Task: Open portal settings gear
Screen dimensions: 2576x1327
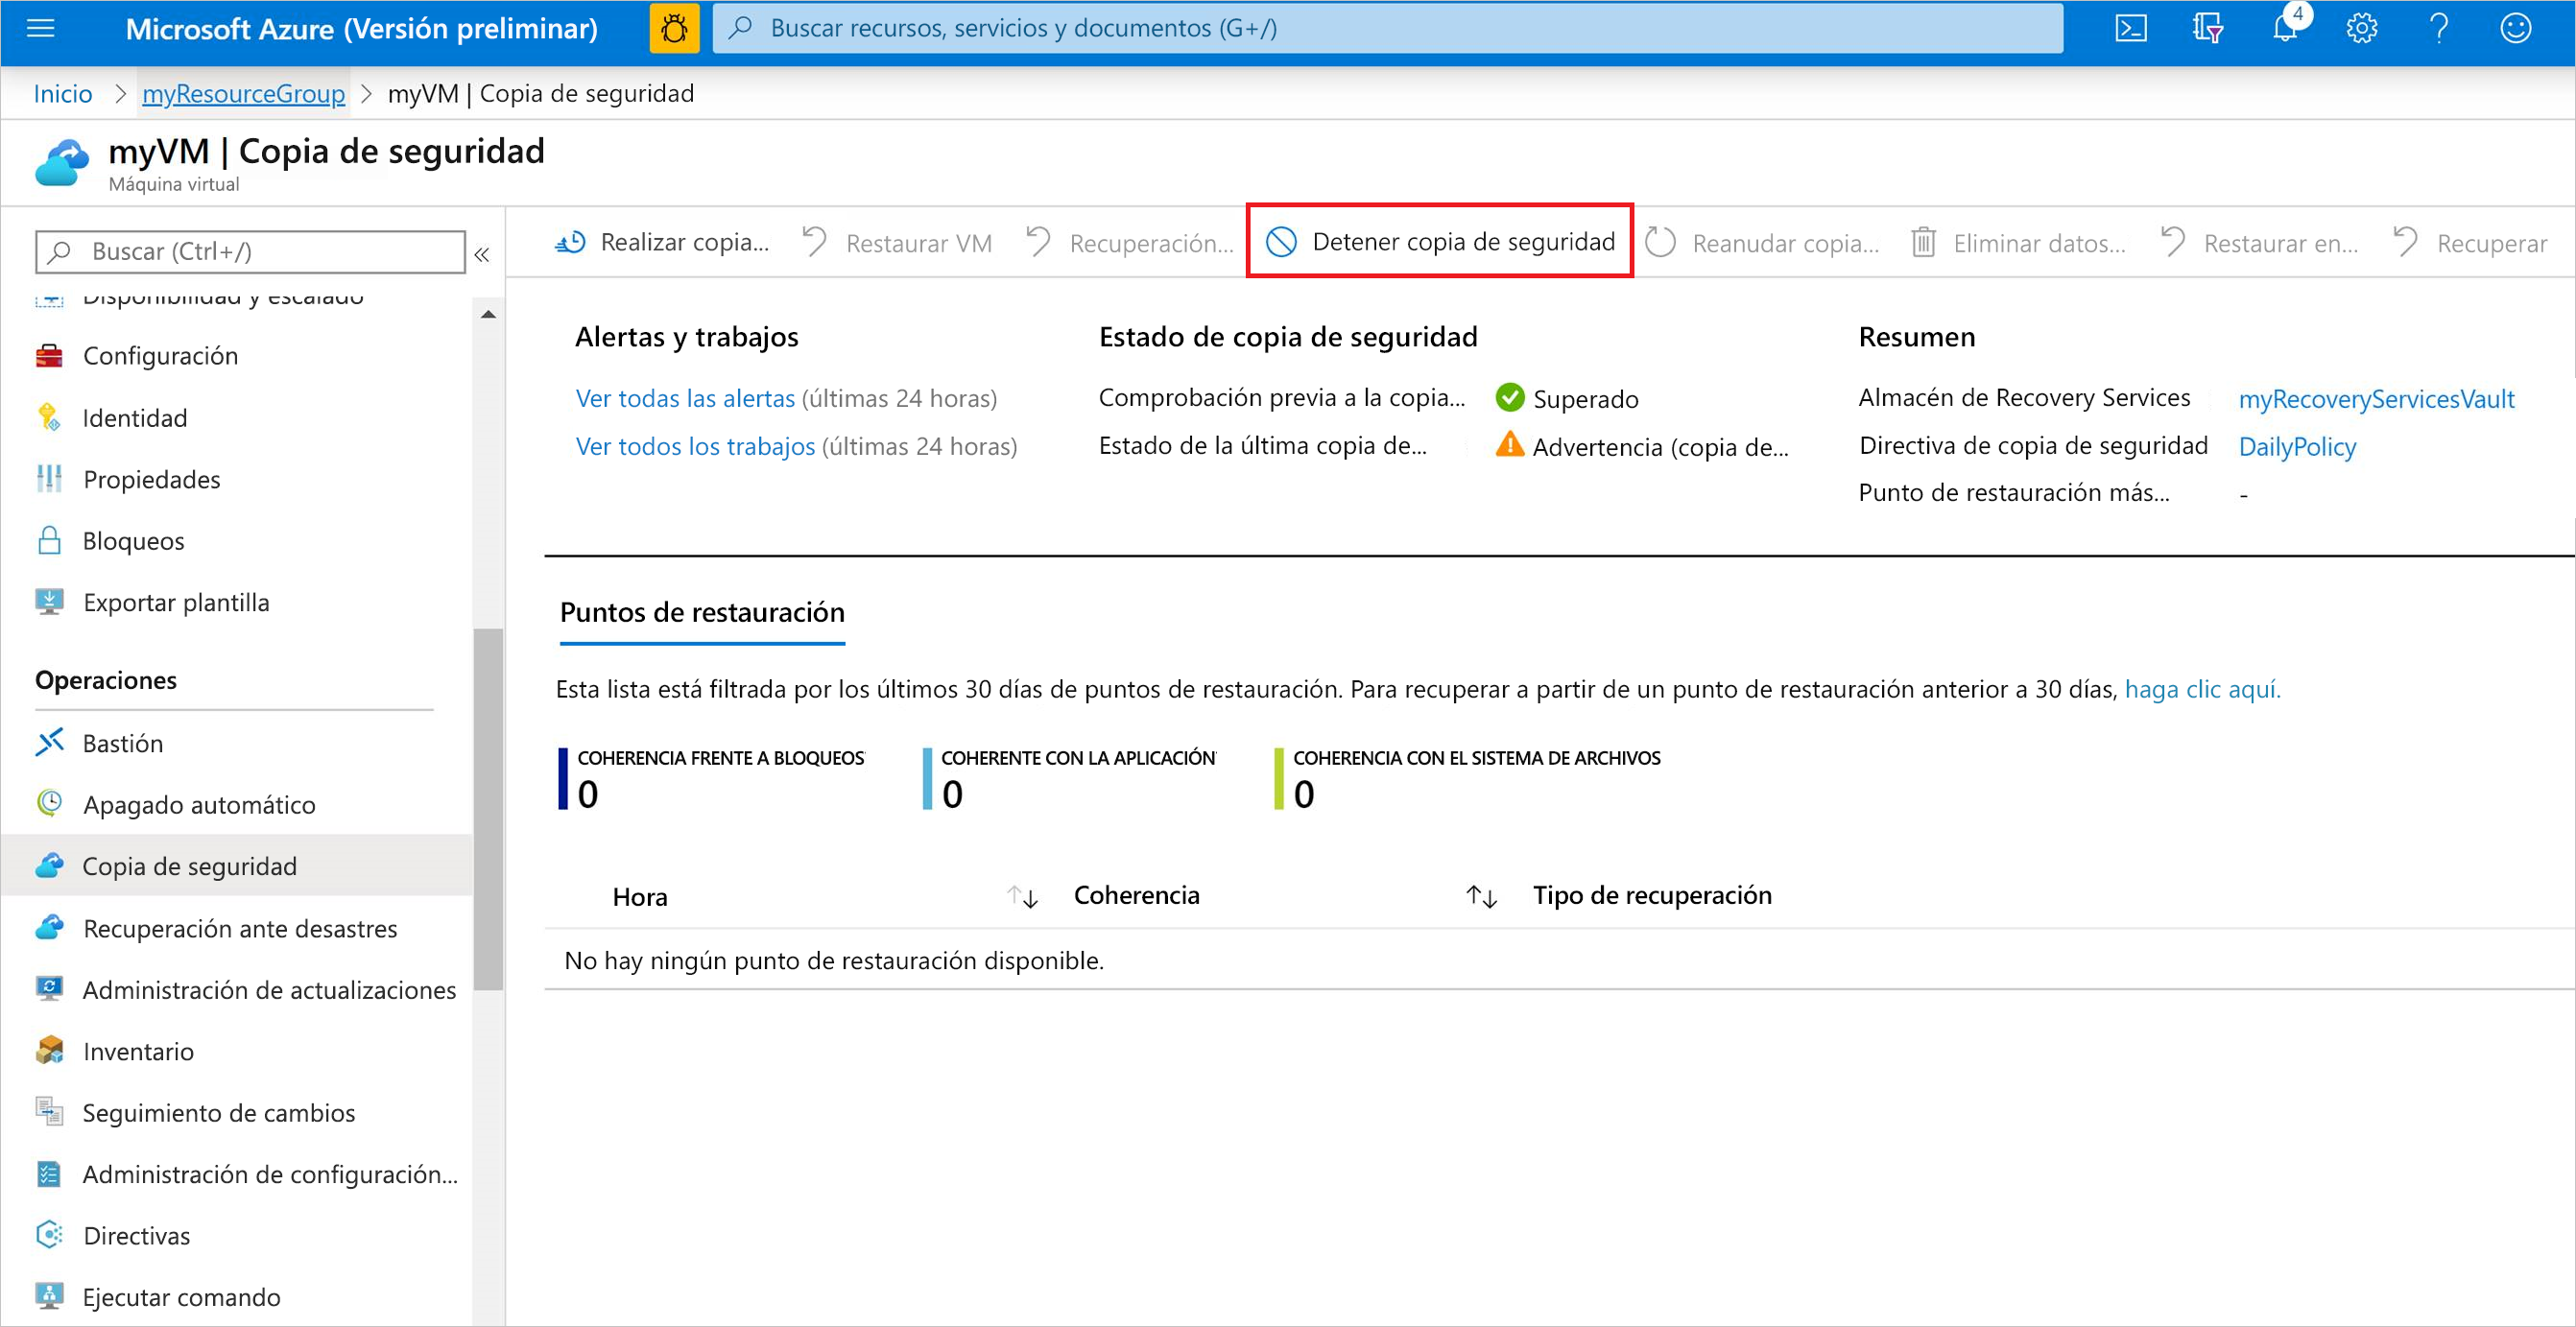Action: (x=2361, y=28)
